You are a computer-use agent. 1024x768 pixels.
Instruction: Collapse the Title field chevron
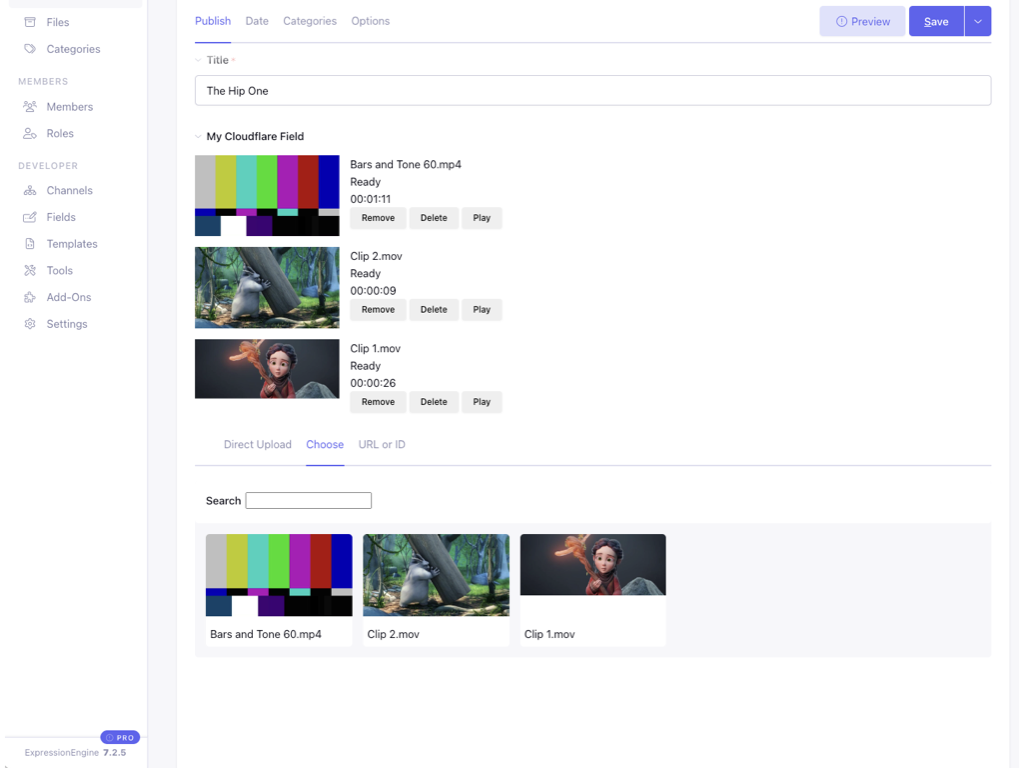coord(198,60)
